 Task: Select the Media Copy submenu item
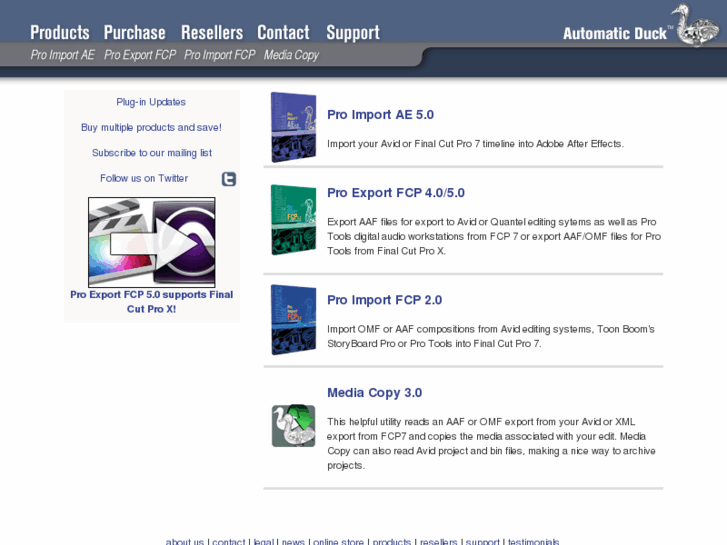[291, 55]
